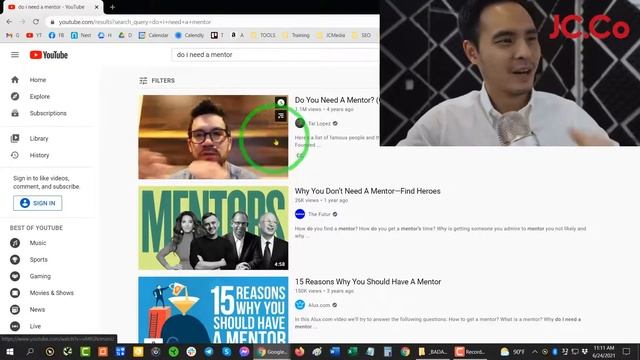Open Movies & Shows in sidebar
Screen dimensions: 640x360
tap(51, 293)
